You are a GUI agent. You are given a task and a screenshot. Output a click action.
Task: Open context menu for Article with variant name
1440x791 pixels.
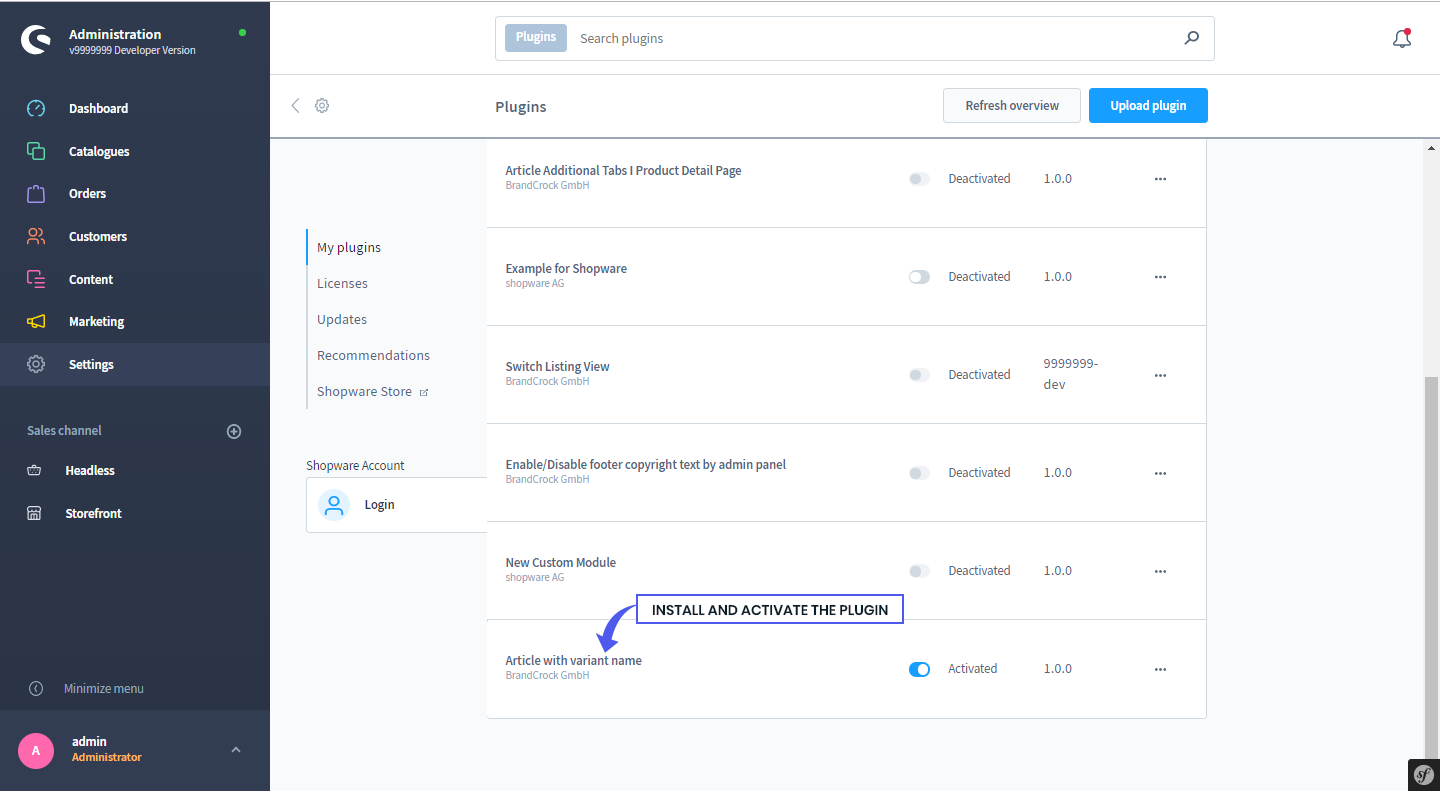click(1160, 669)
